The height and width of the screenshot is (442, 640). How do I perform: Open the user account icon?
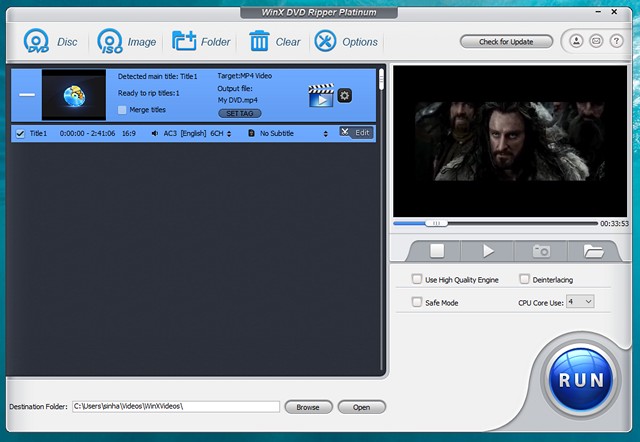point(576,41)
